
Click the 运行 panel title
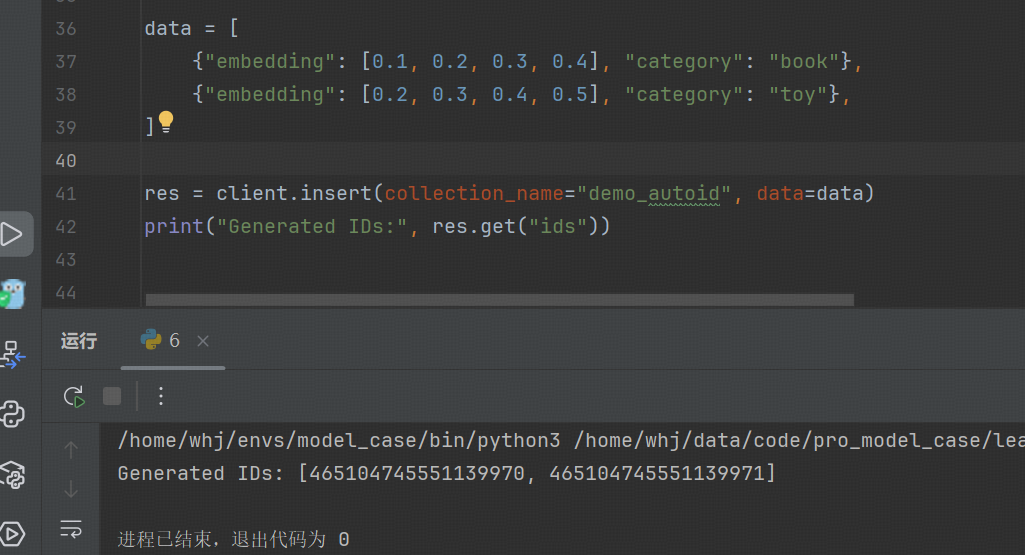[79, 341]
